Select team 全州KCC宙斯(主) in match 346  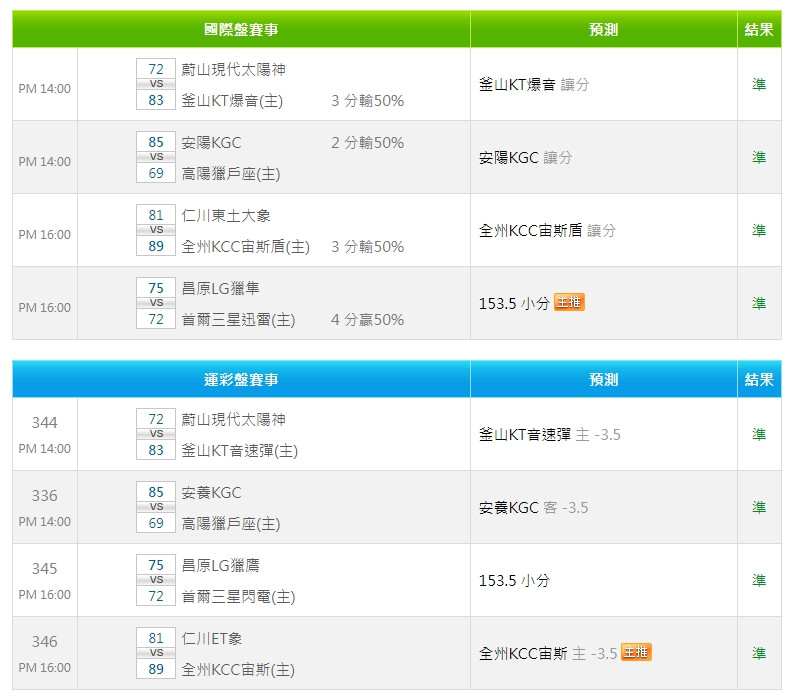coord(238,669)
